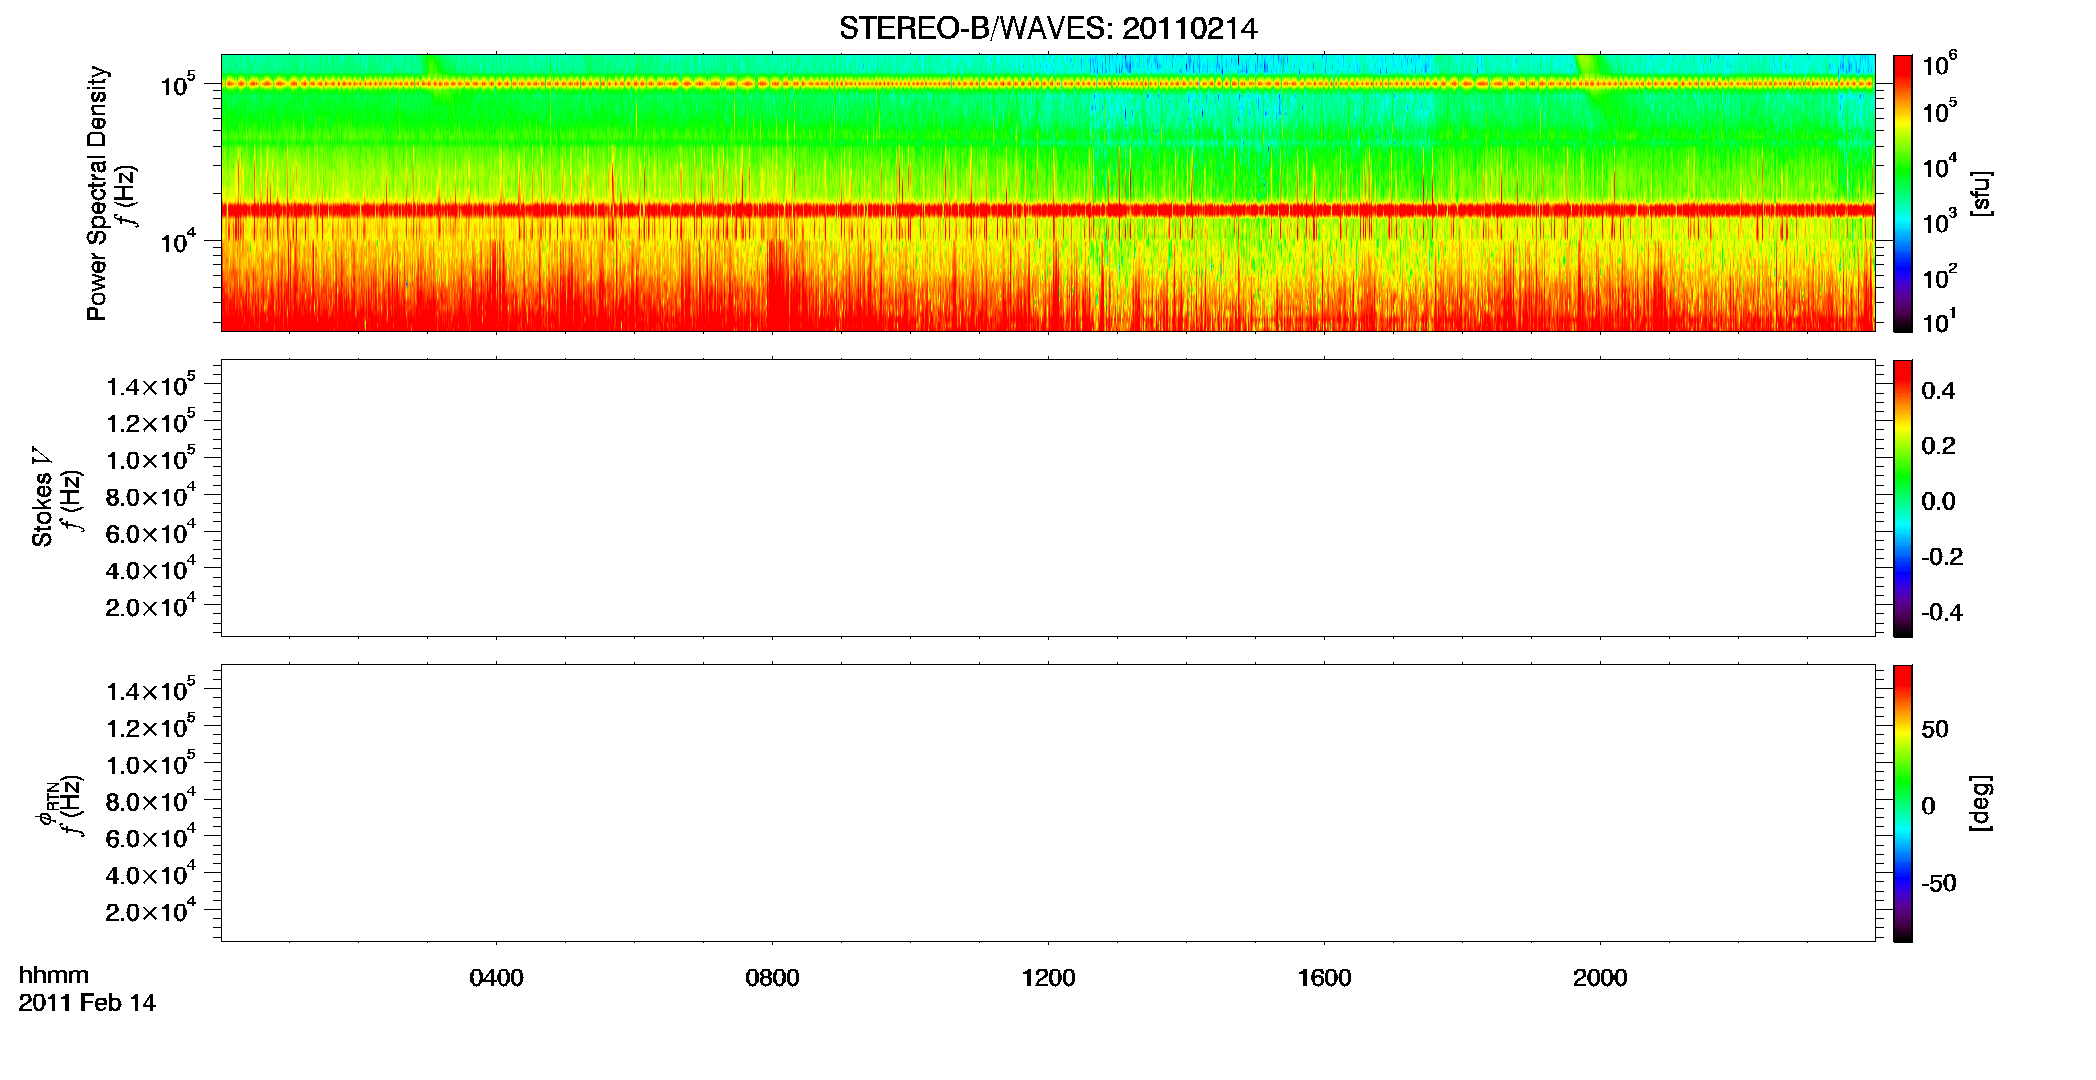Click the phi RTN degree color bar

click(1902, 803)
